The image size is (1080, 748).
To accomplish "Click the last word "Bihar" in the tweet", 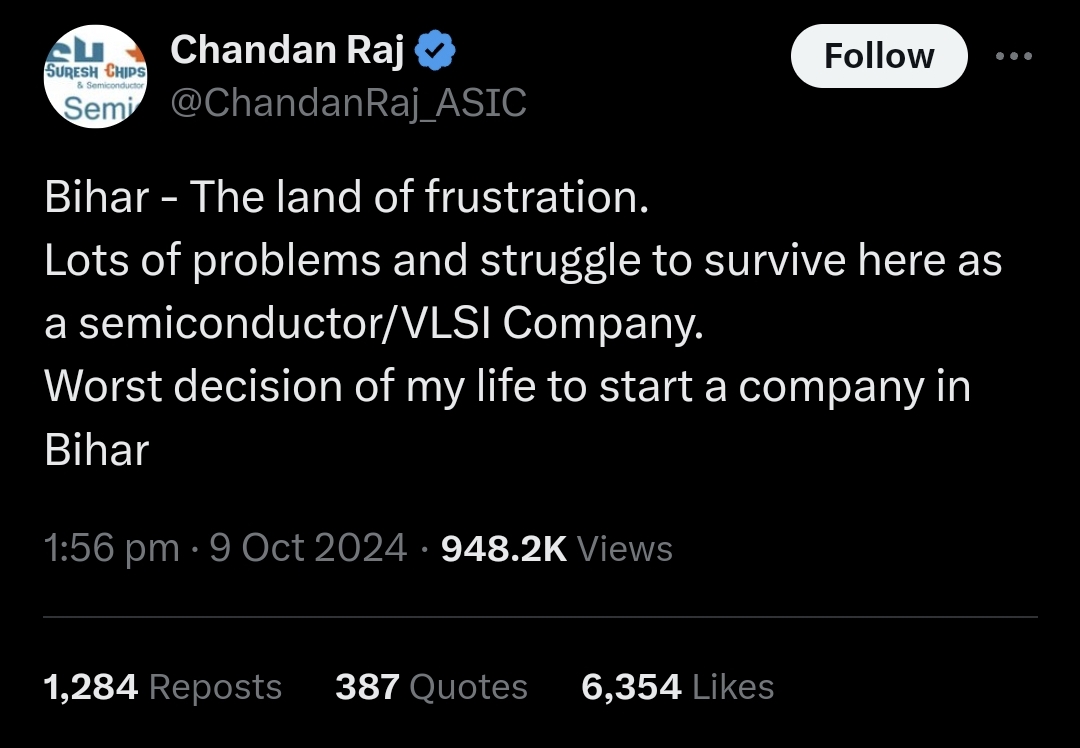I will pos(96,450).
